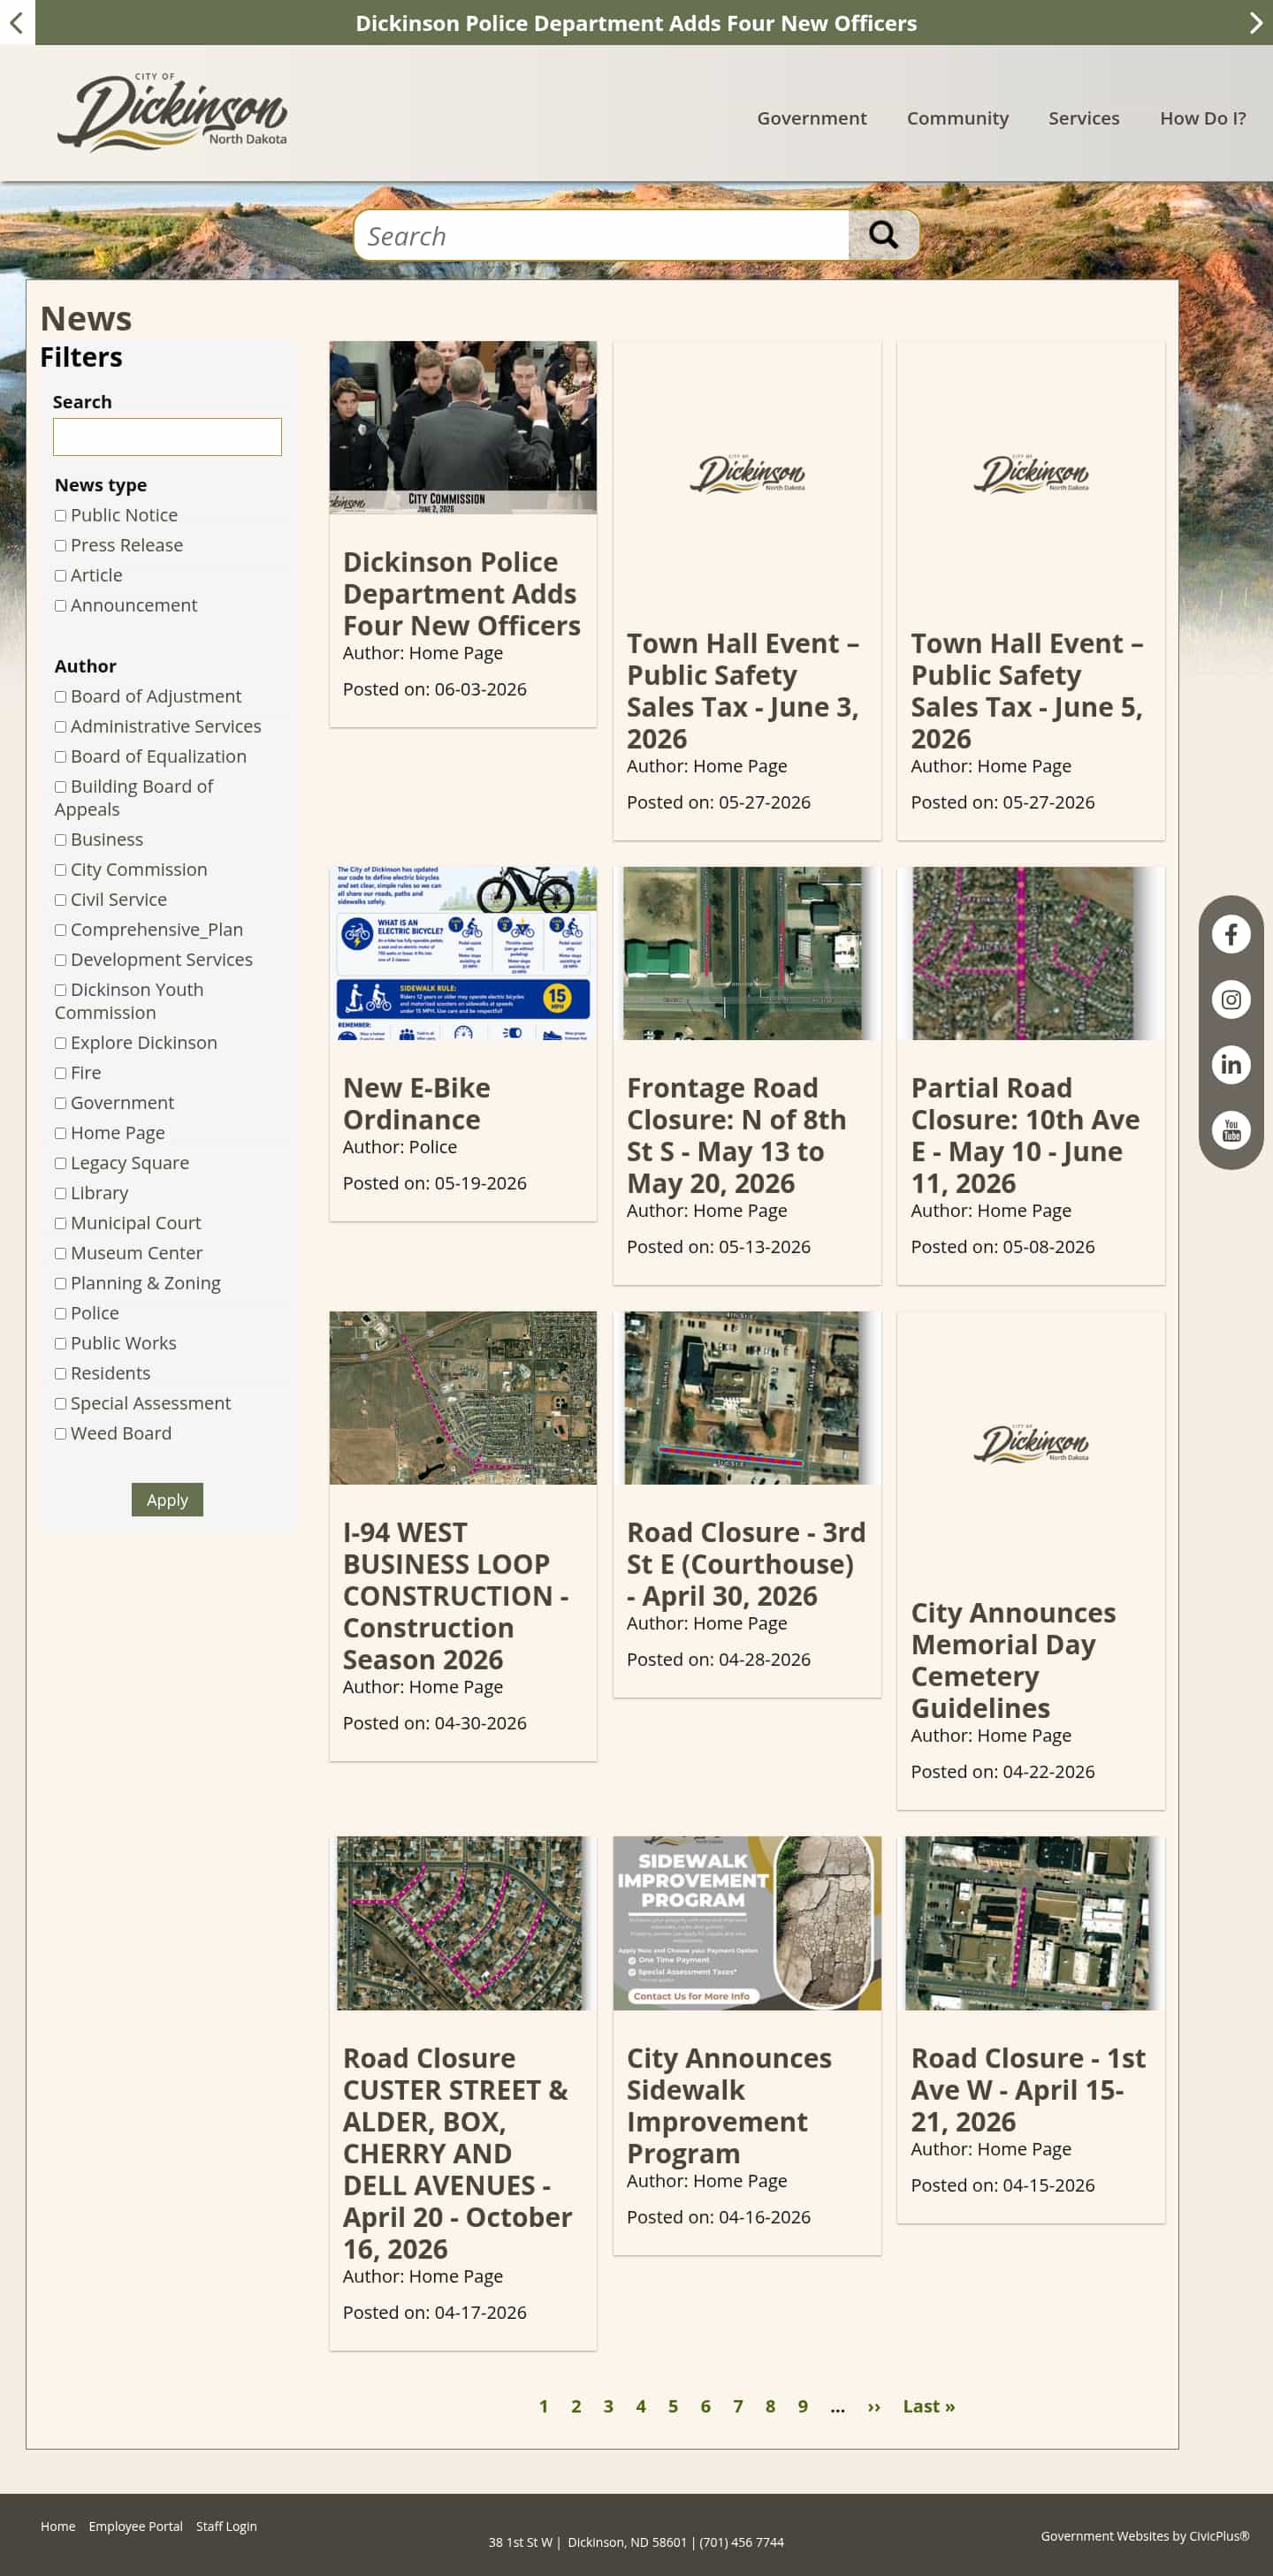This screenshot has height=2576, width=1273.
Task: Click the previous banner arrow
Action: (16, 22)
